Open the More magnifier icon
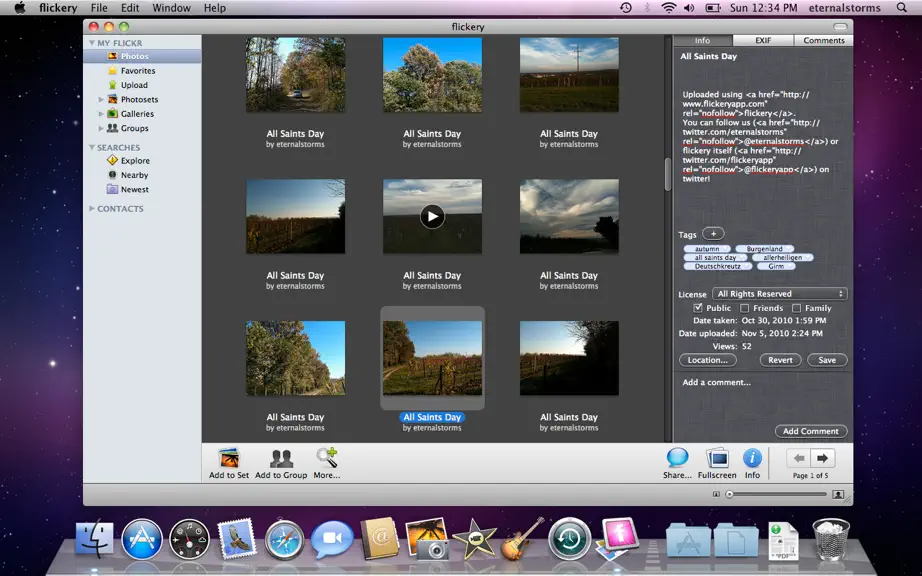Viewport: 922px width, 576px height. (326, 458)
